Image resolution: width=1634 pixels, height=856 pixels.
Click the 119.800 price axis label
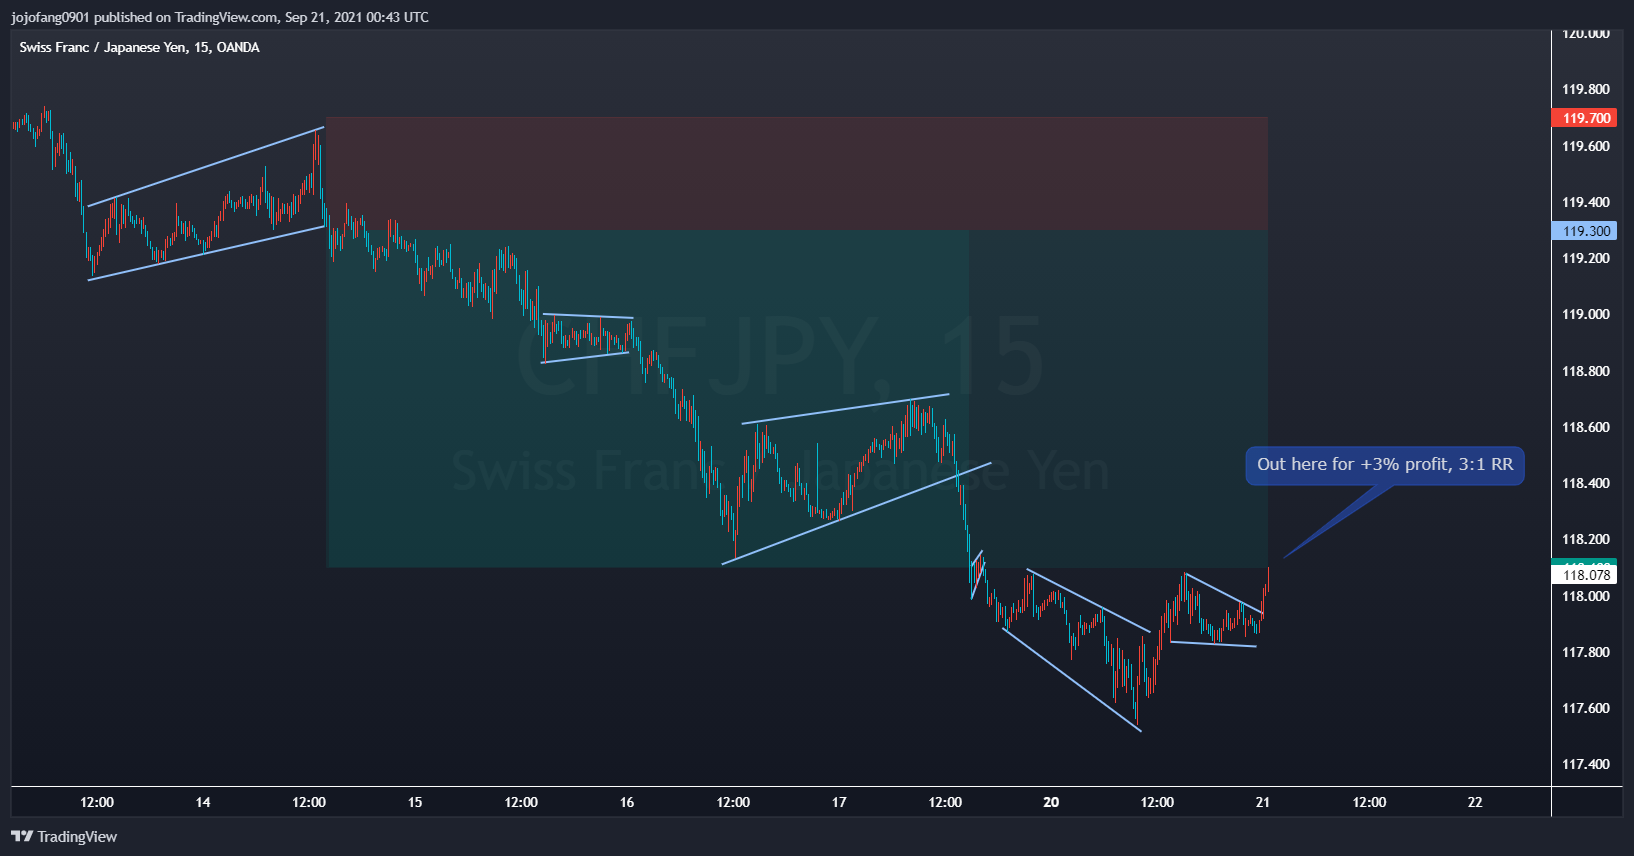1586,89
